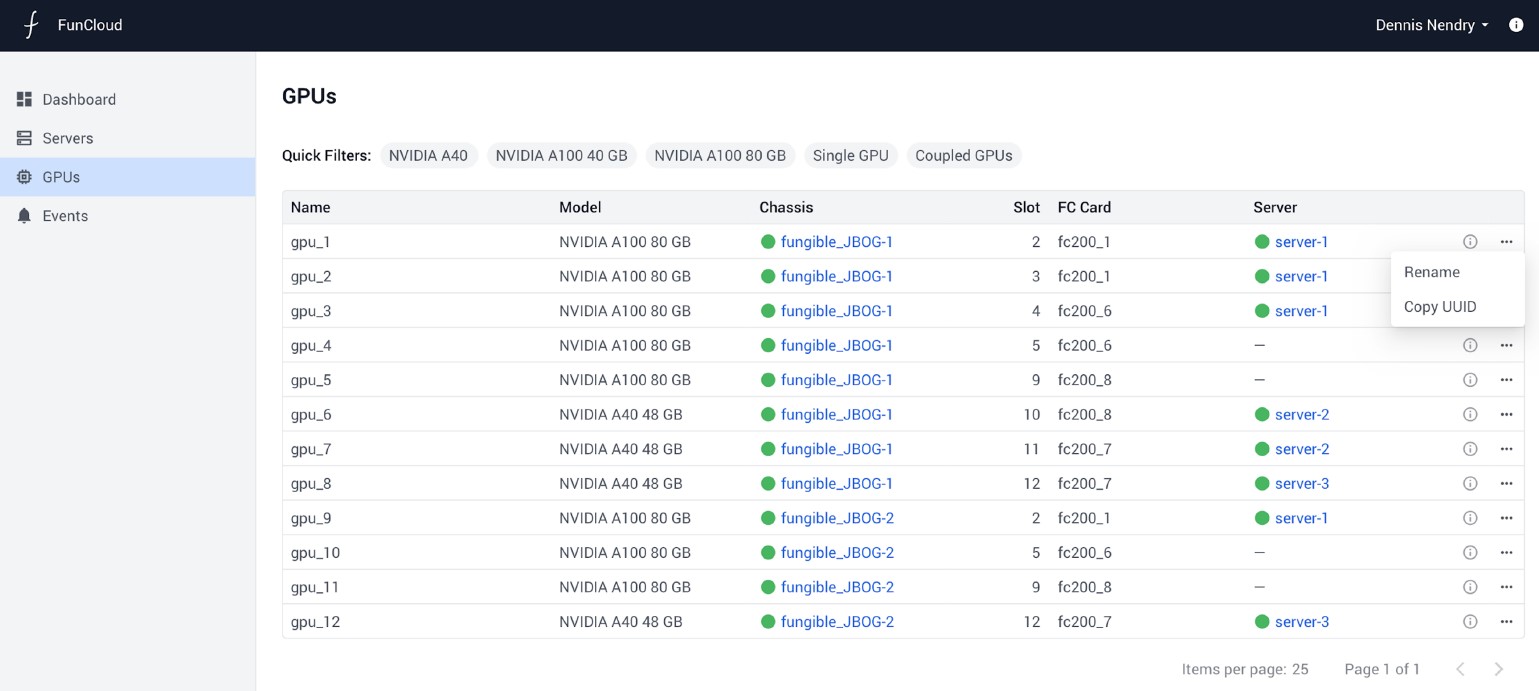Image resolution: width=1539 pixels, height=691 pixels.
Task: Sort the table by Slot column header
Action: pyautogui.click(x=1026, y=208)
